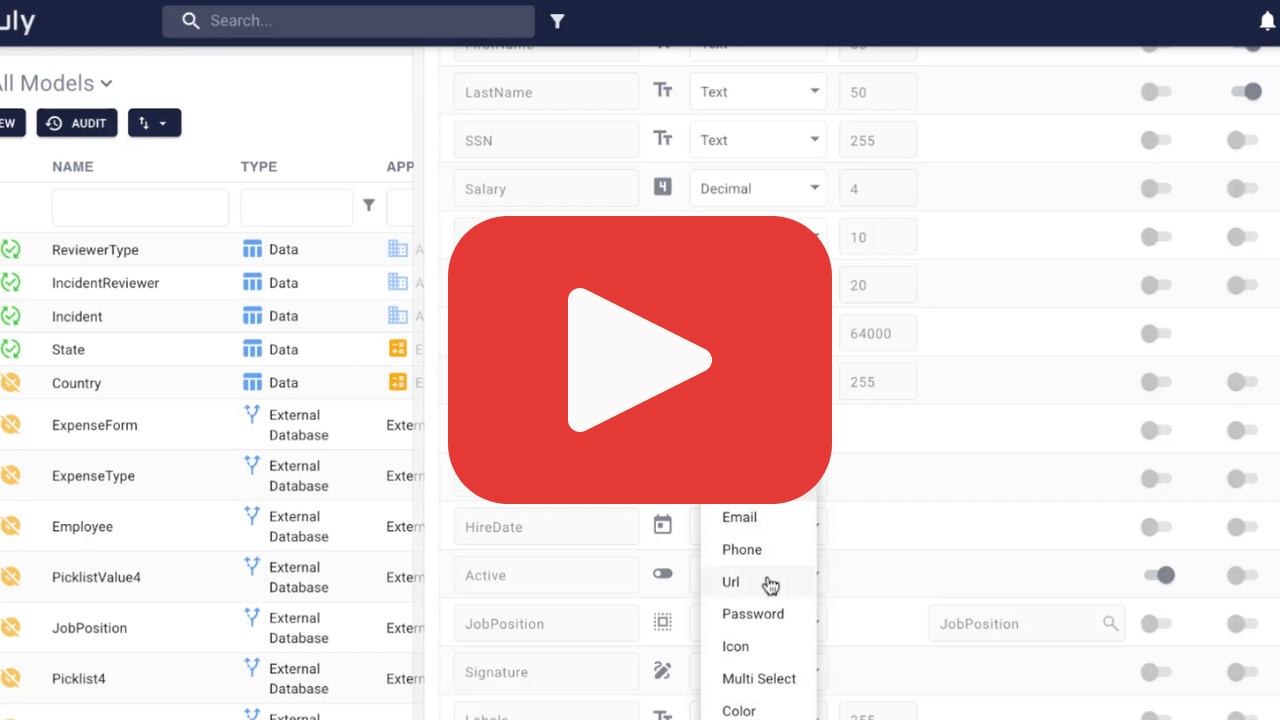
Task: Click the Data table icon in State row
Action: 253,349
